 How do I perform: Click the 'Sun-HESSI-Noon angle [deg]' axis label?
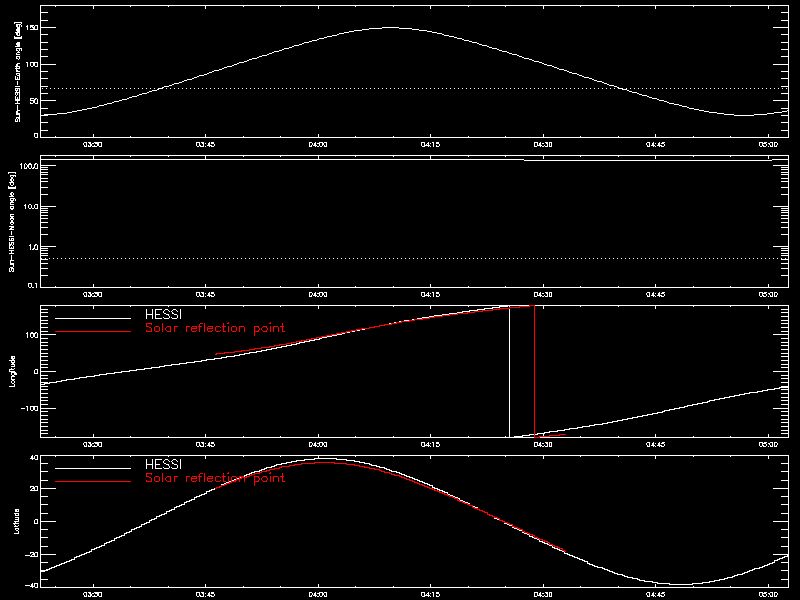point(12,222)
